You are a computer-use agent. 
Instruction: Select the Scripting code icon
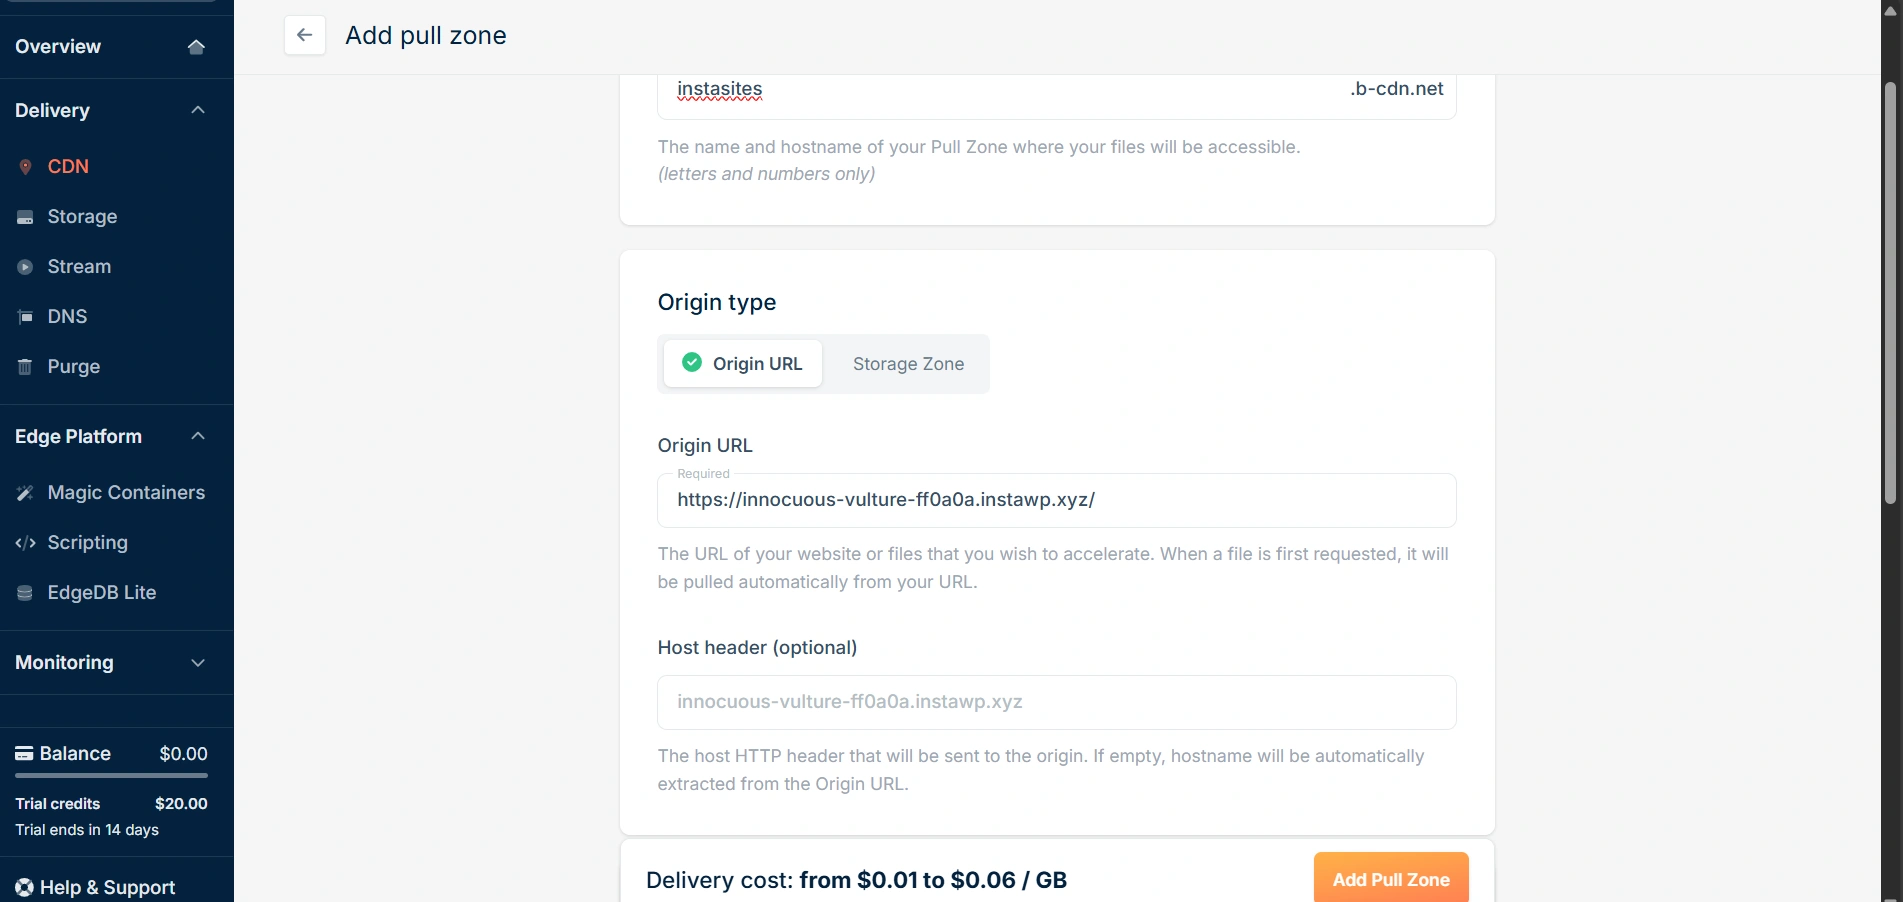pyautogui.click(x=24, y=542)
